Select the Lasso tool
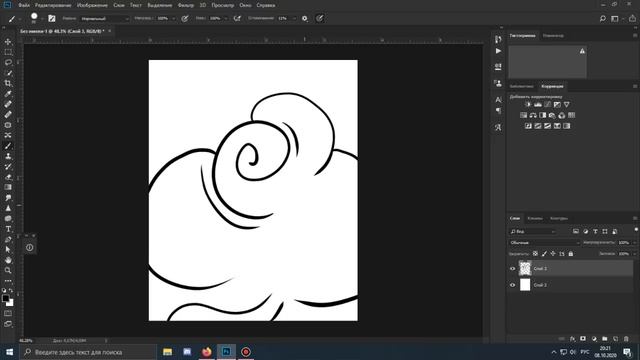640x360 pixels. point(8,62)
